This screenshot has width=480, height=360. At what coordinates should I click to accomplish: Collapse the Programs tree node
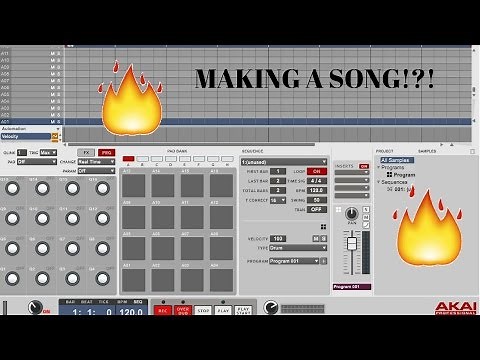tap(379, 167)
